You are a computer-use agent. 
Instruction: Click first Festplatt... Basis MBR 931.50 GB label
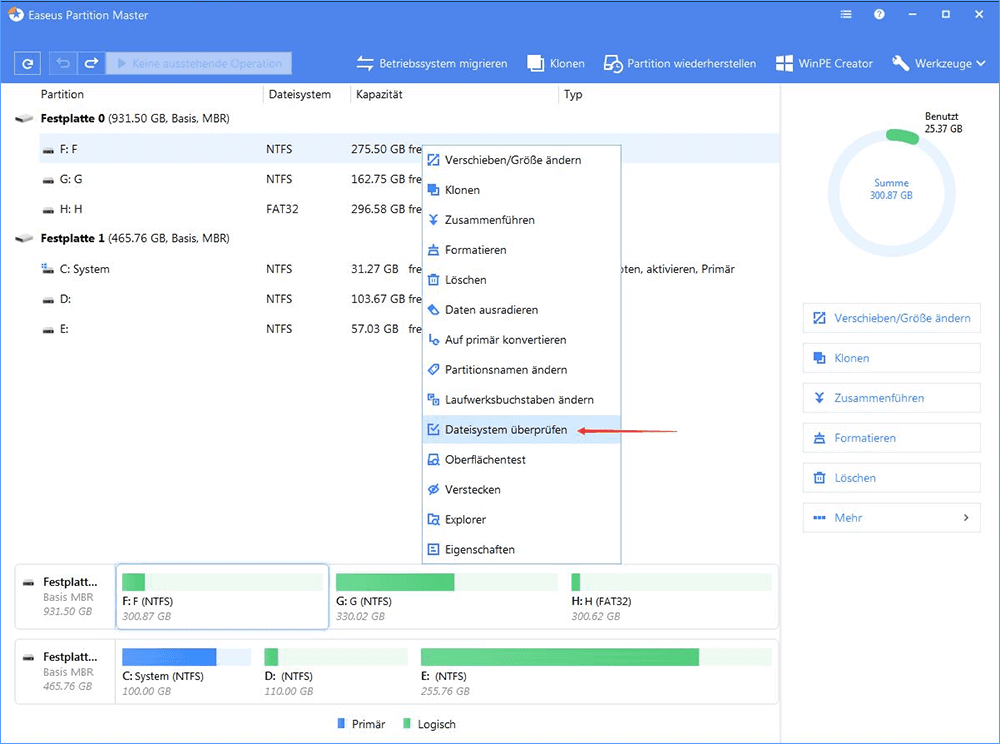(65, 597)
